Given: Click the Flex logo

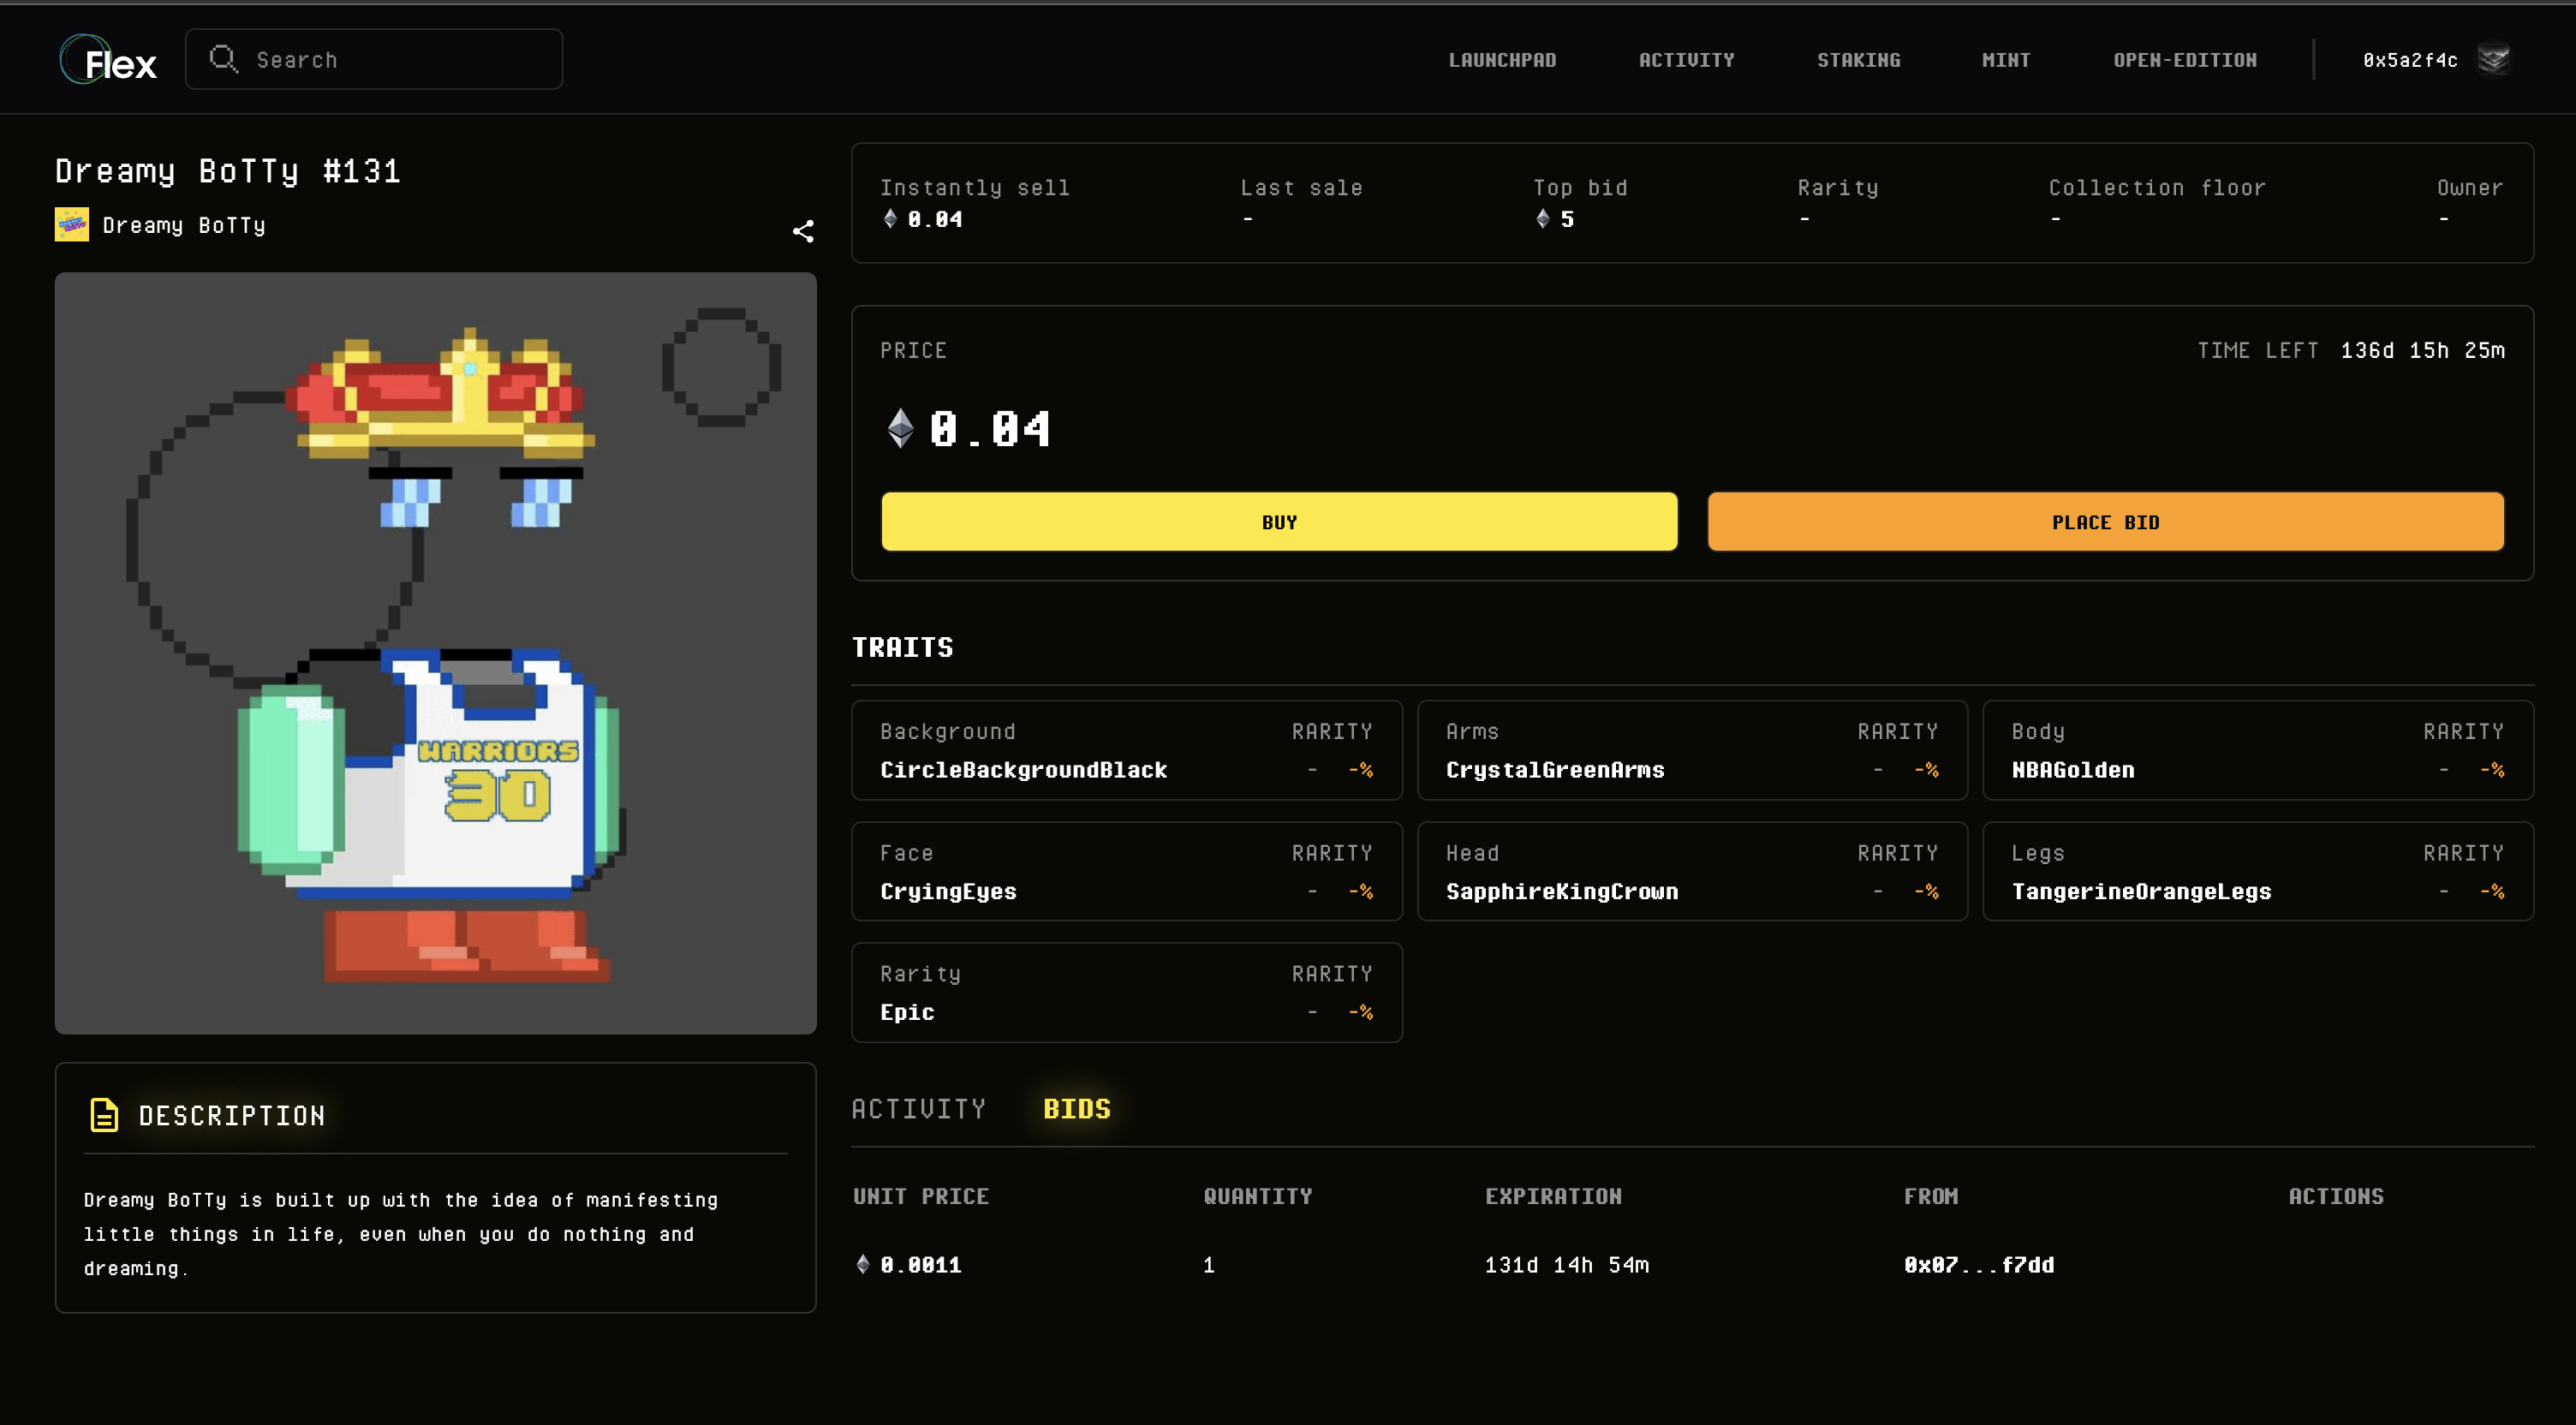Looking at the screenshot, I should click(107, 59).
